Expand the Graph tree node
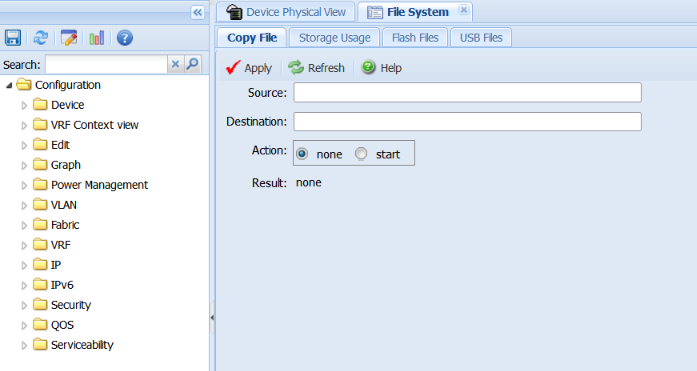Viewport: 697px width, 371px height. (x=24, y=165)
